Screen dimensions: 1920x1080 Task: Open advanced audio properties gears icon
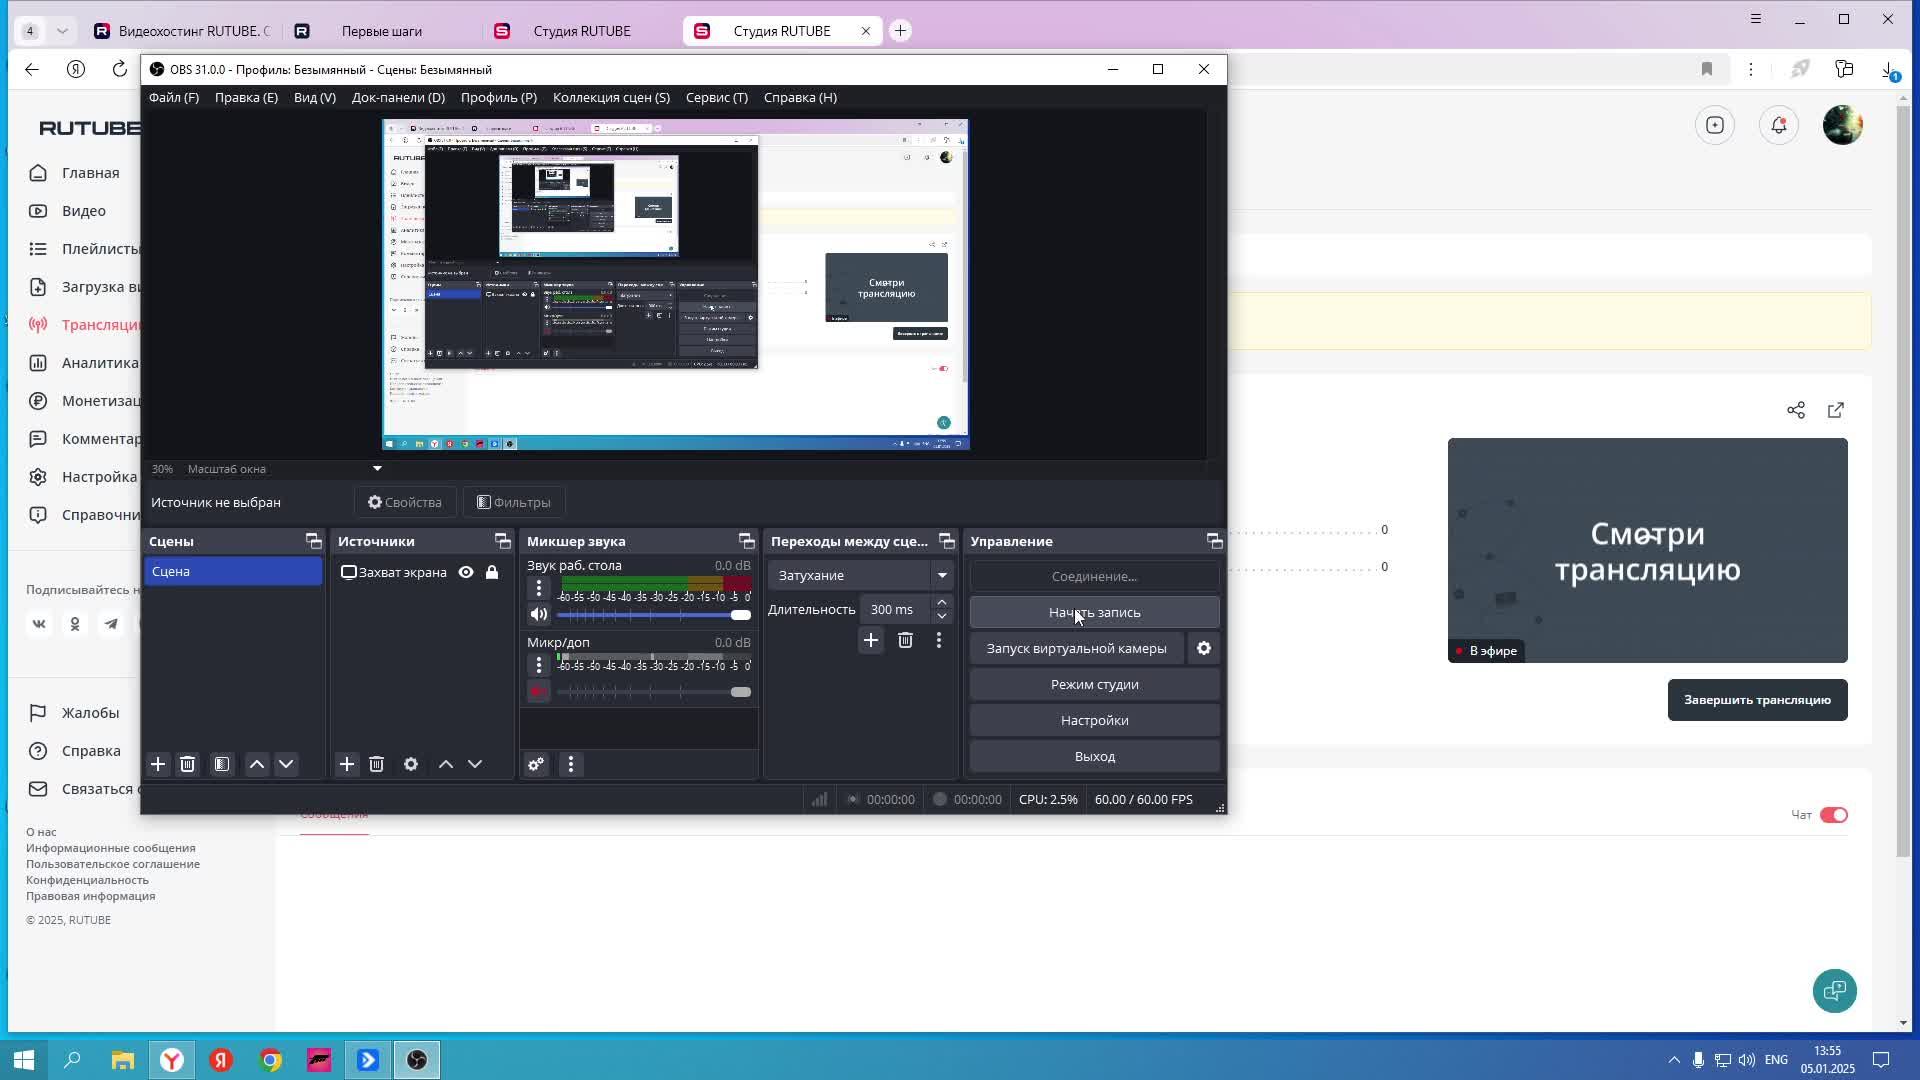pos(536,764)
